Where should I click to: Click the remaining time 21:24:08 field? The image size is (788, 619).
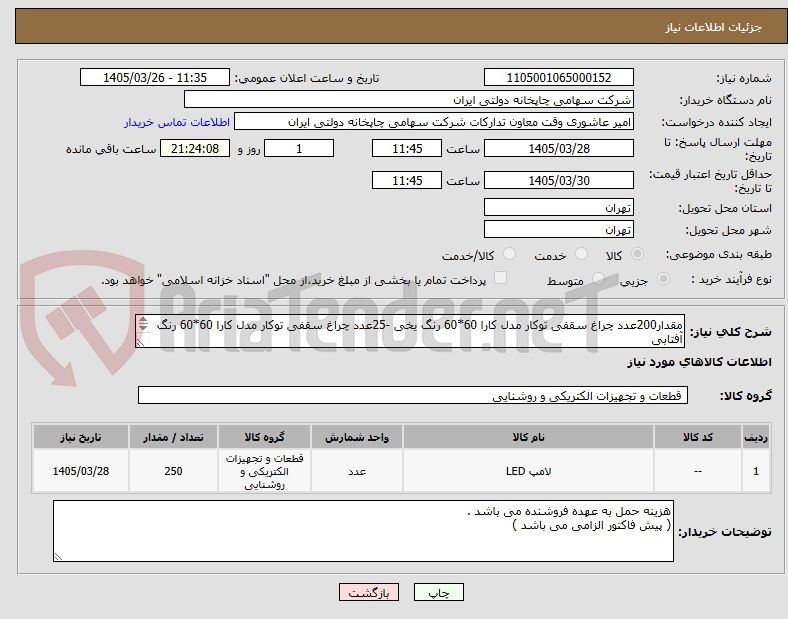coord(195,149)
